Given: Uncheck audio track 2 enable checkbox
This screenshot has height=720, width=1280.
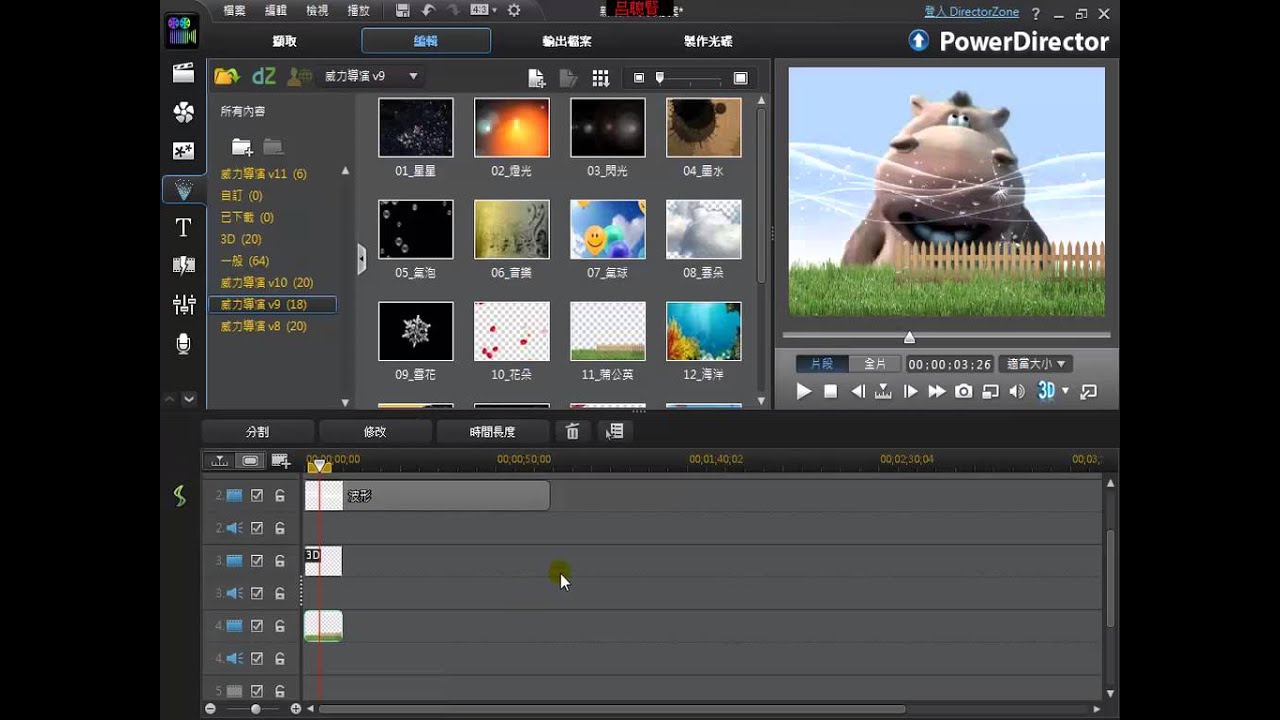Looking at the screenshot, I should pyautogui.click(x=257, y=528).
